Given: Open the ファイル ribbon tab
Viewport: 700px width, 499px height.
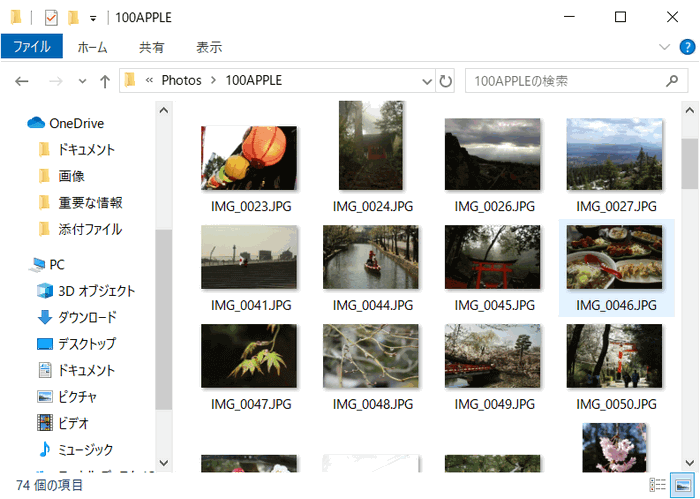Looking at the screenshot, I should (x=32, y=46).
